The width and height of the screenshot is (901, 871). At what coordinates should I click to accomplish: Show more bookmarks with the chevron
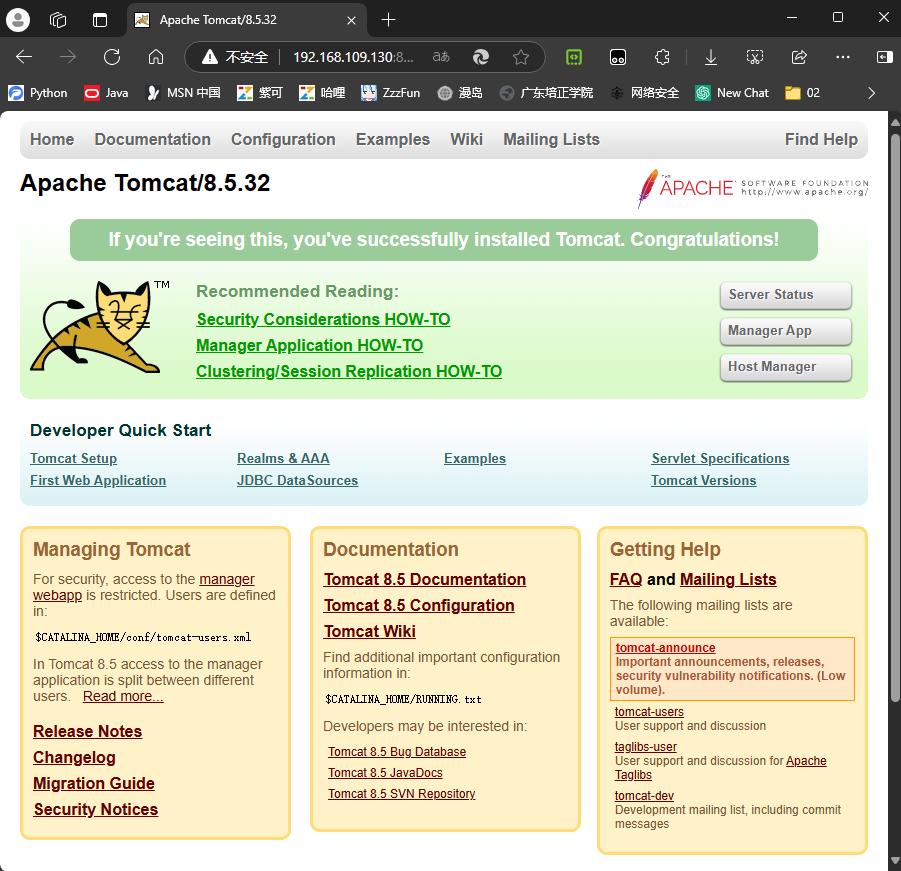click(872, 93)
